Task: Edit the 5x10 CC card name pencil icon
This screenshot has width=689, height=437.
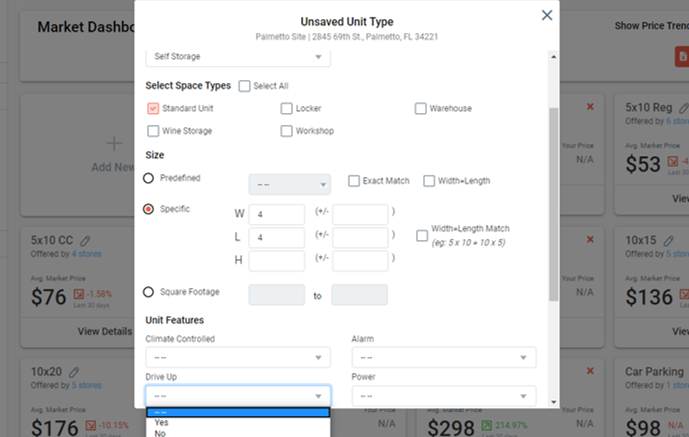Action: coord(85,241)
